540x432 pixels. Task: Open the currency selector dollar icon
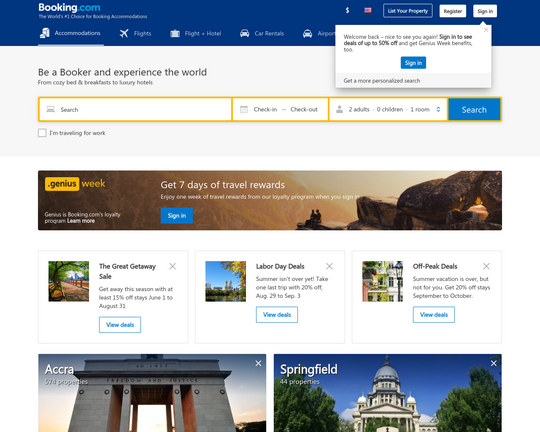click(x=347, y=11)
